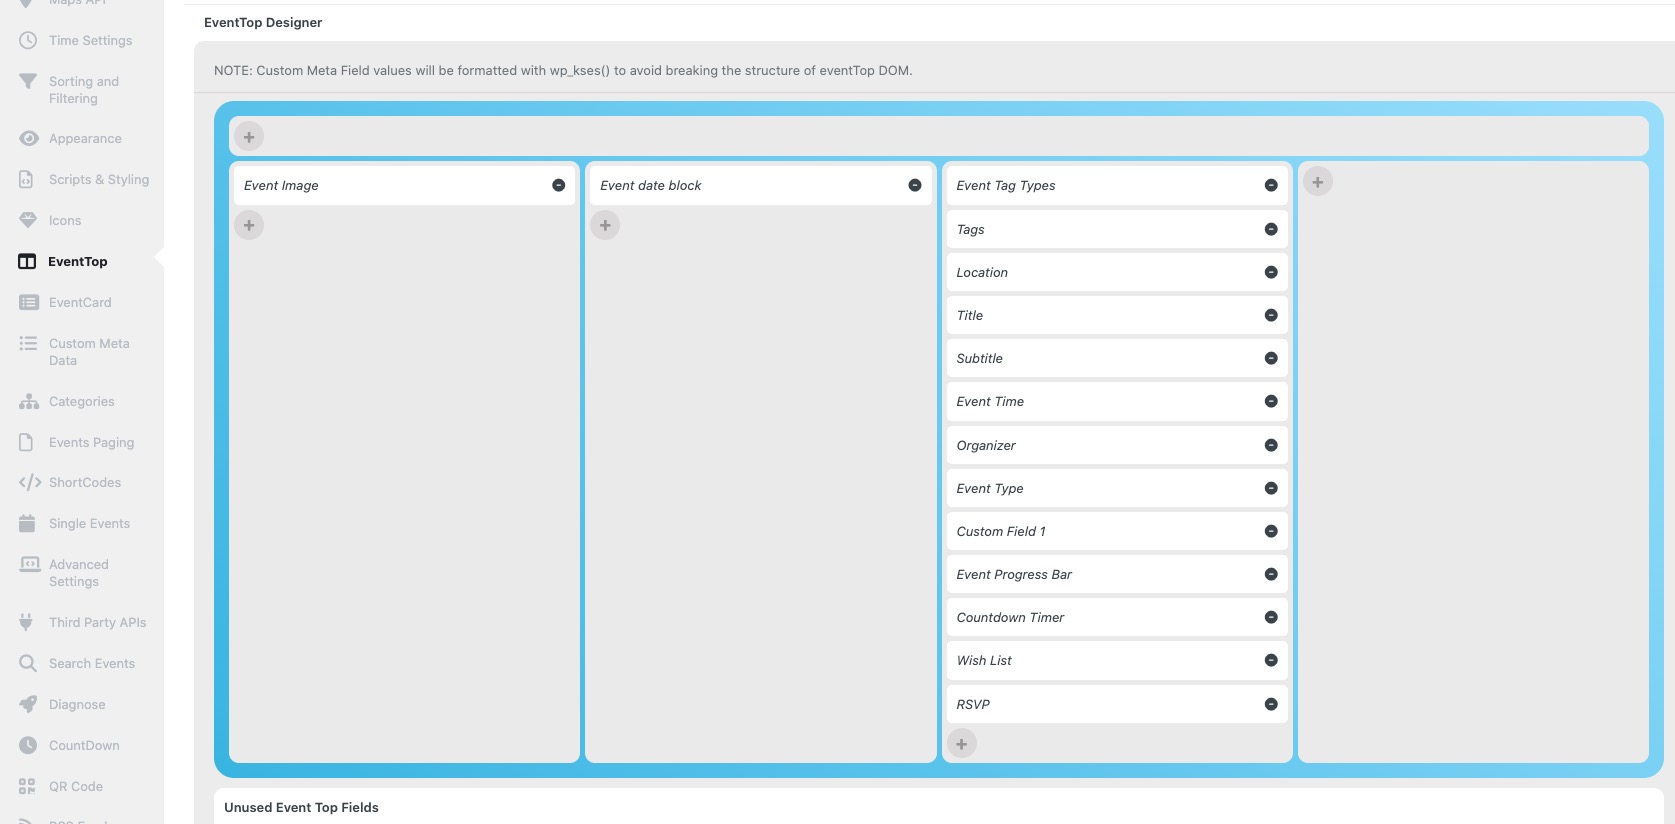
Task: Select the Event Image field item
Action: (x=404, y=185)
